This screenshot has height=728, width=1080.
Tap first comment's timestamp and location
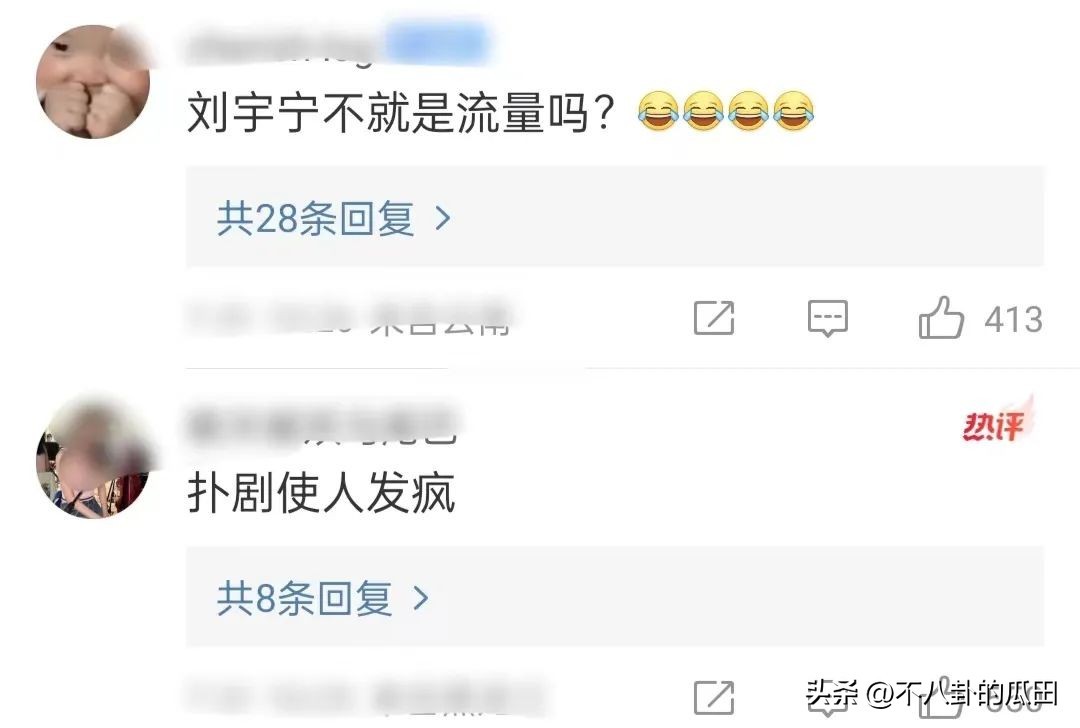[x=349, y=318]
